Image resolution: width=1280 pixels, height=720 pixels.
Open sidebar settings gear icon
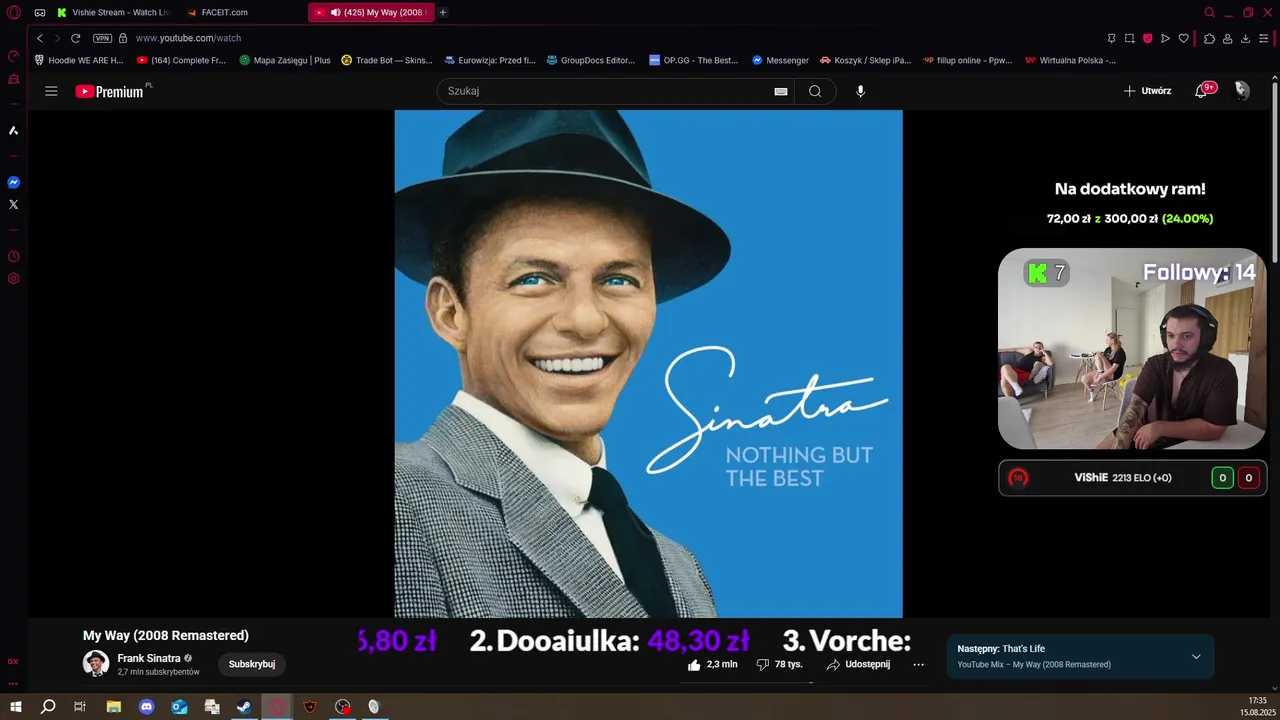(14, 278)
